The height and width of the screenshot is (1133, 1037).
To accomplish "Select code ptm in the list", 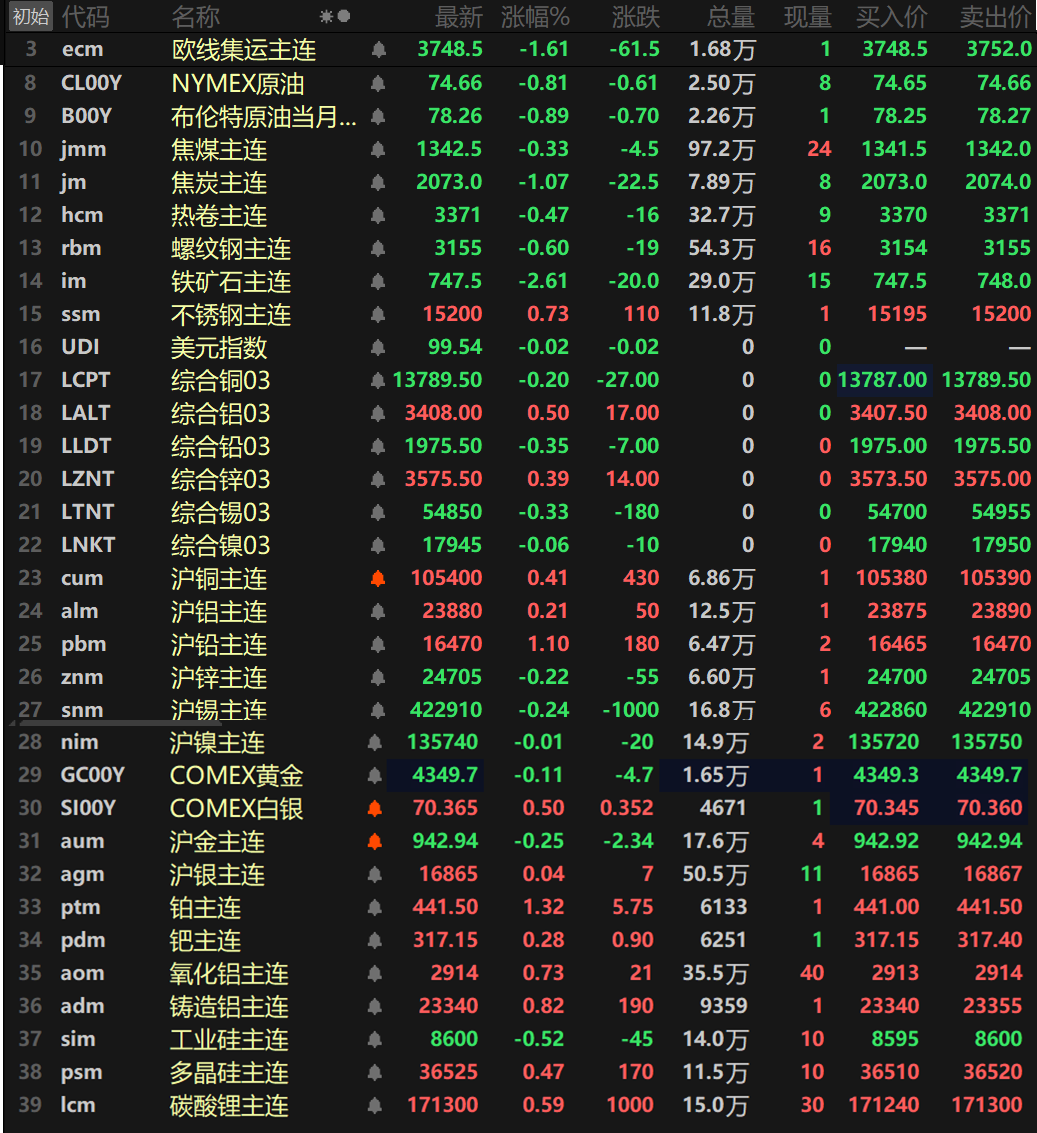I will (80, 907).
